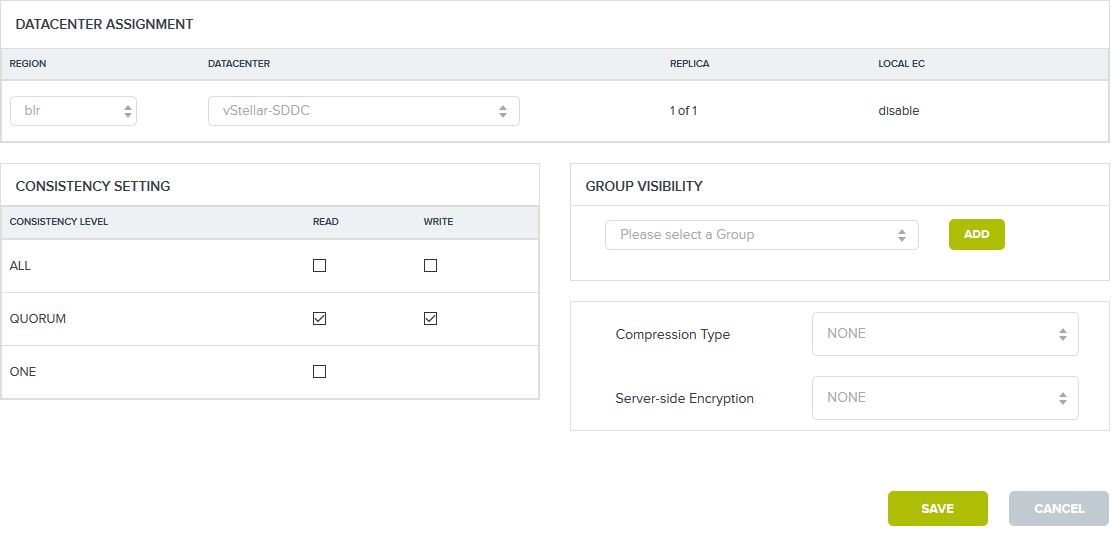Click the Server-side Encryption dropdown arrows
The width and height of the screenshot is (1114, 537).
coord(1062,398)
